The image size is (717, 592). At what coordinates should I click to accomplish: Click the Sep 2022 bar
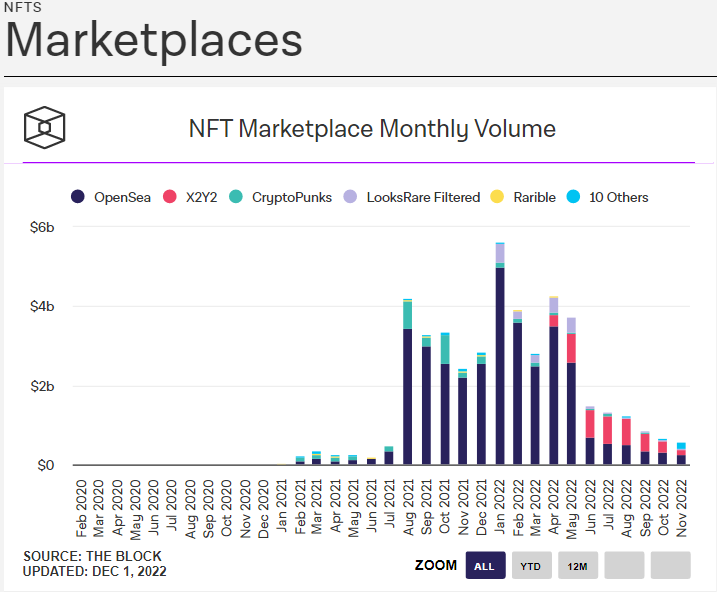pos(645,448)
